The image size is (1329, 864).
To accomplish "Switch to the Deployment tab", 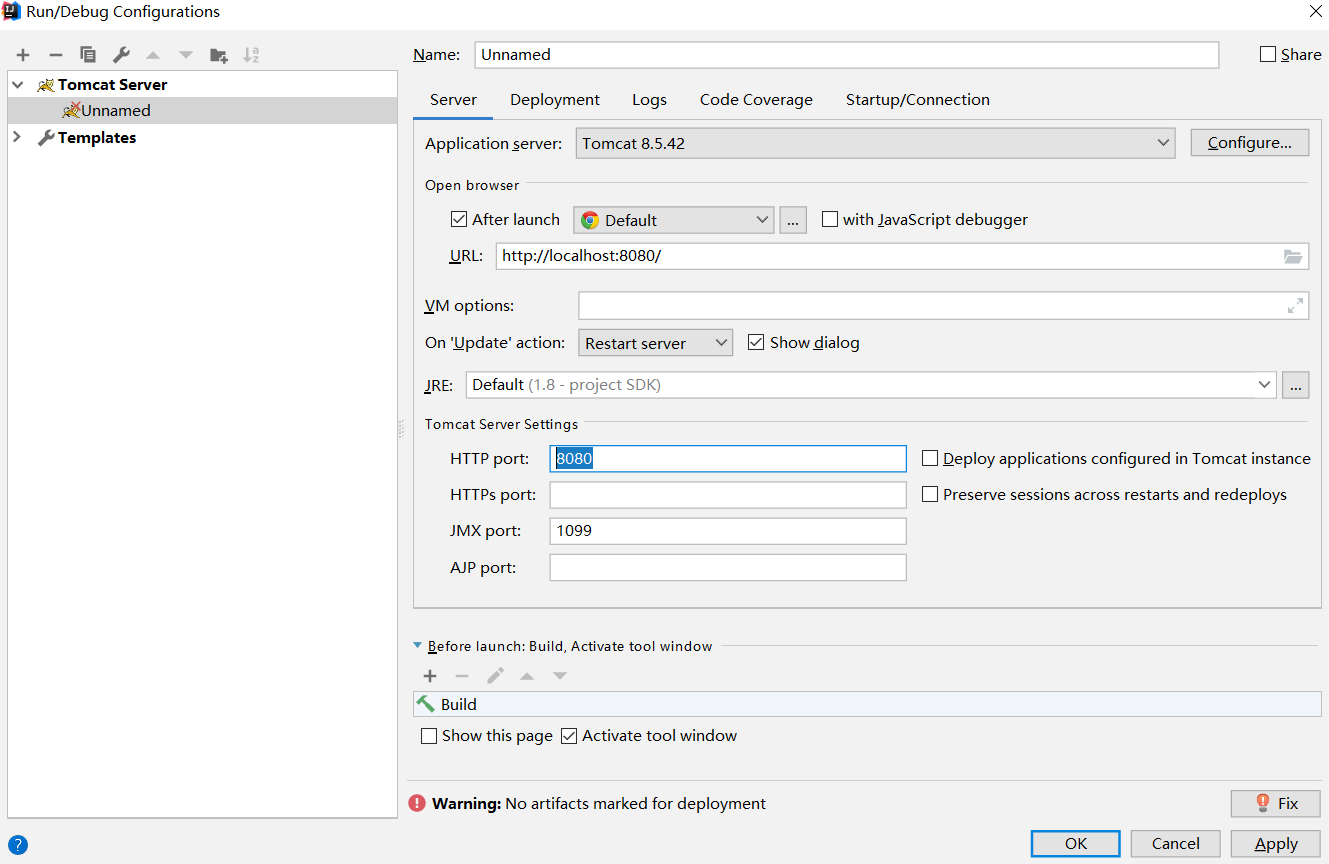I will click(x=555, y=100).
